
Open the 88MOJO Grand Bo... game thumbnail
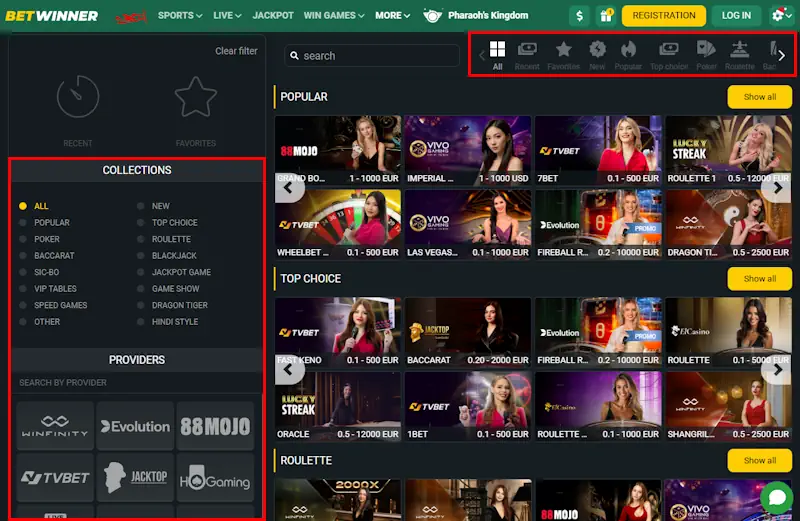click(x=338, y=150)
